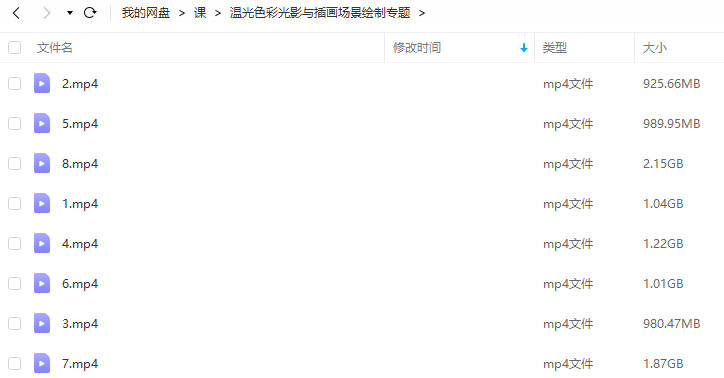This screenshot has height=378, width=724.
Task: Click the video icon of 4.mp4
Action: pyautogui.click(x=42, y=244)
